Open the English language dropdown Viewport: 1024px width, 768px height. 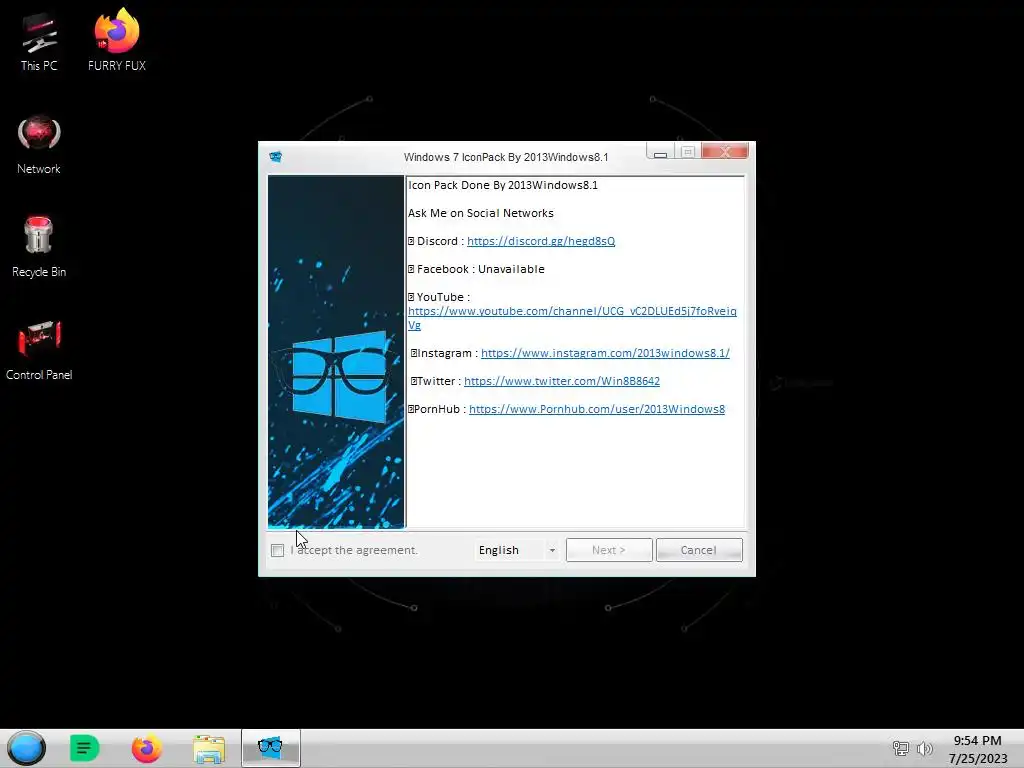pyautogui.click(x=517, y=550)
